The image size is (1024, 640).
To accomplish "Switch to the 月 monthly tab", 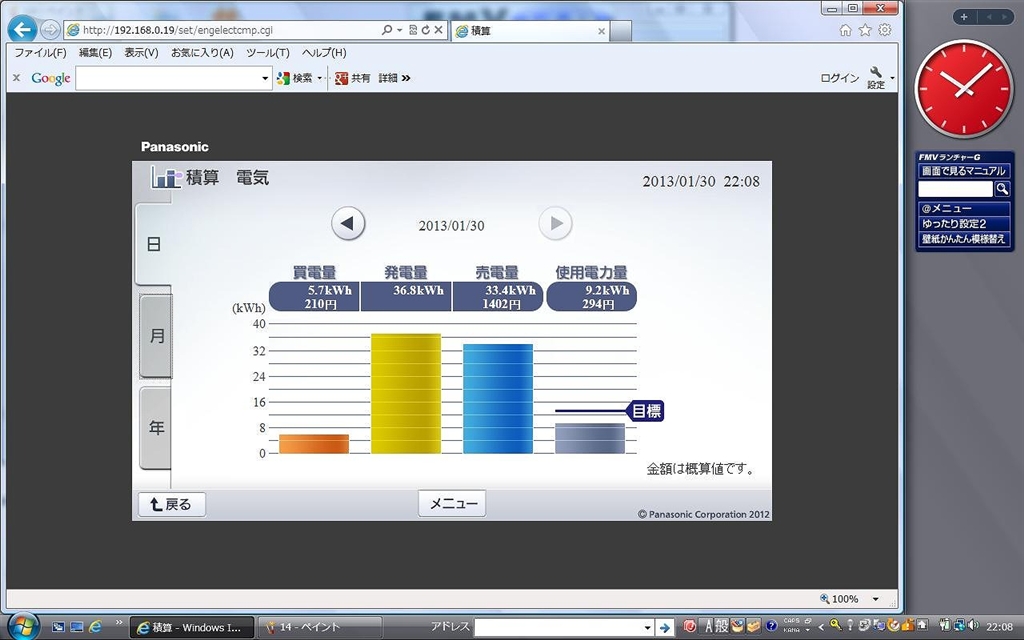I will [156, 336].
